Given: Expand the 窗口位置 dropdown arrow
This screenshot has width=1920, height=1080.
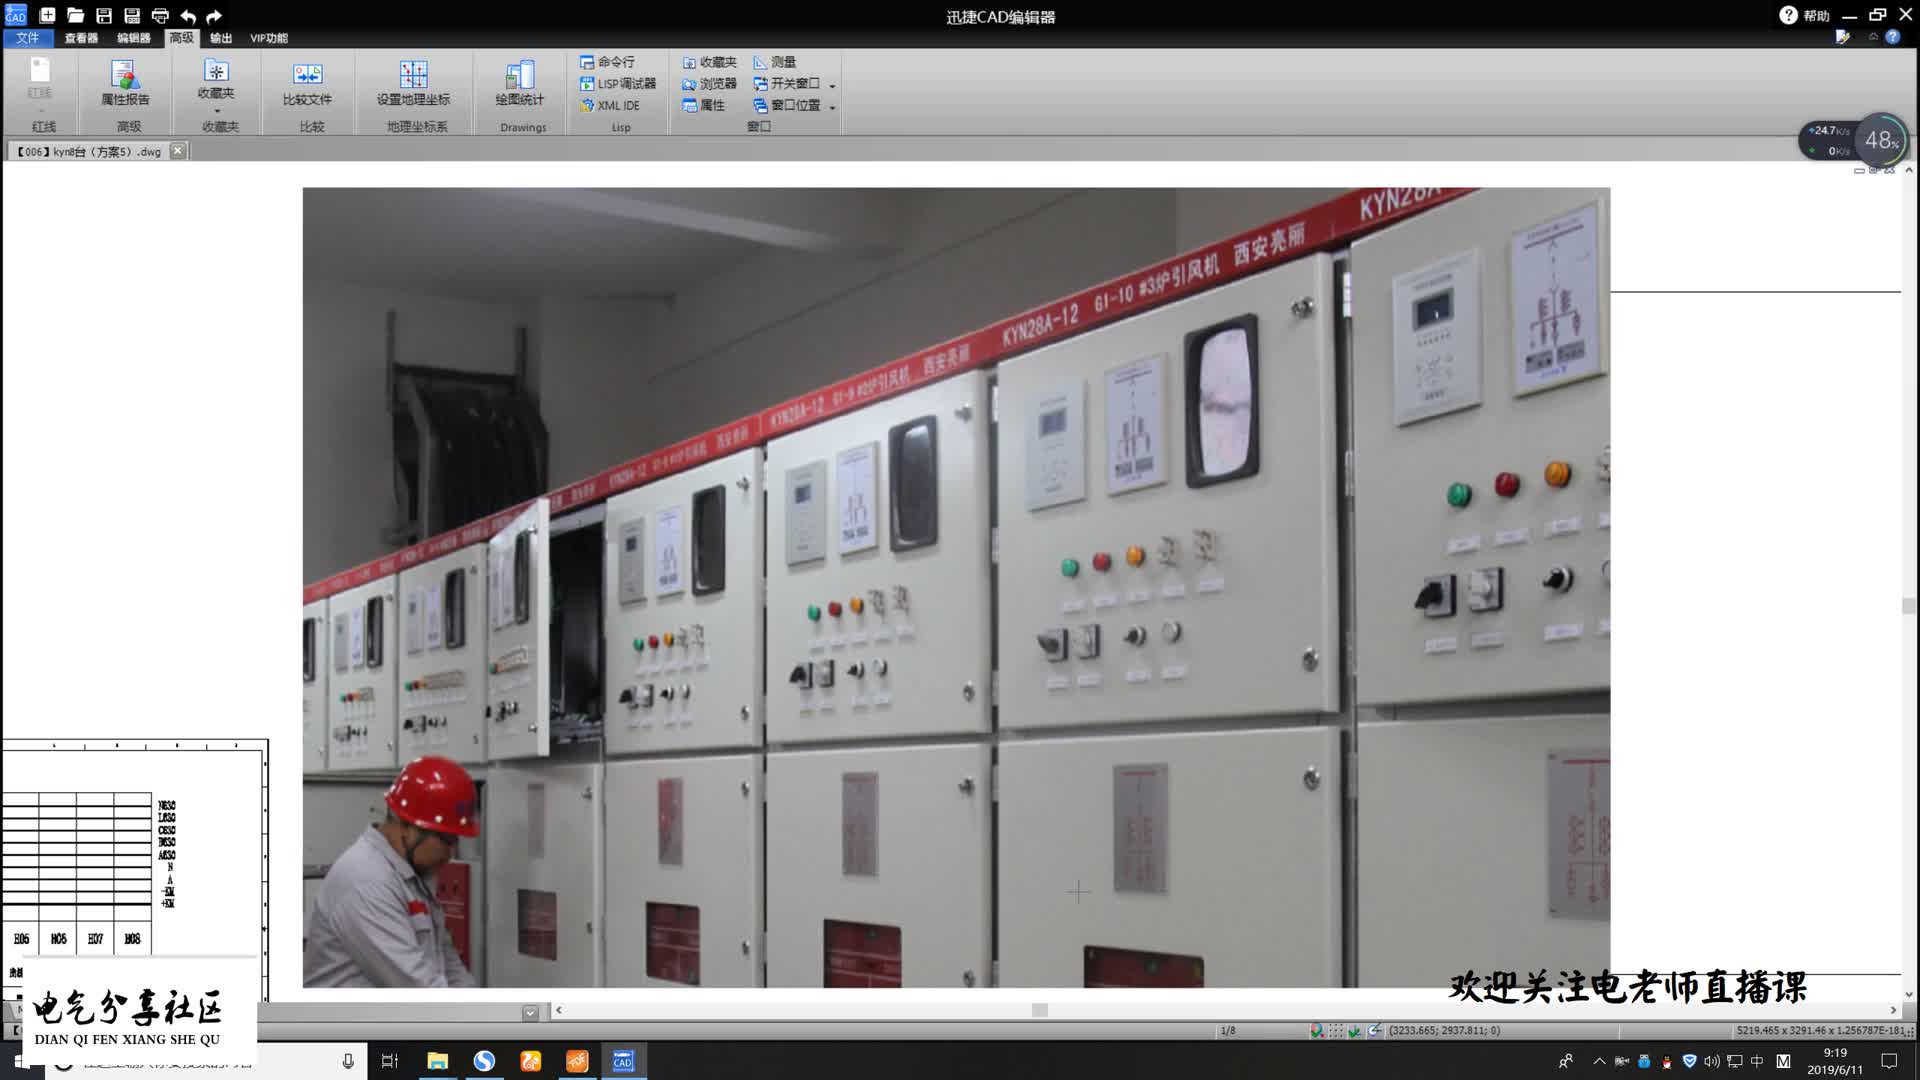Looking at the screenshot, I should click(832, 107).
